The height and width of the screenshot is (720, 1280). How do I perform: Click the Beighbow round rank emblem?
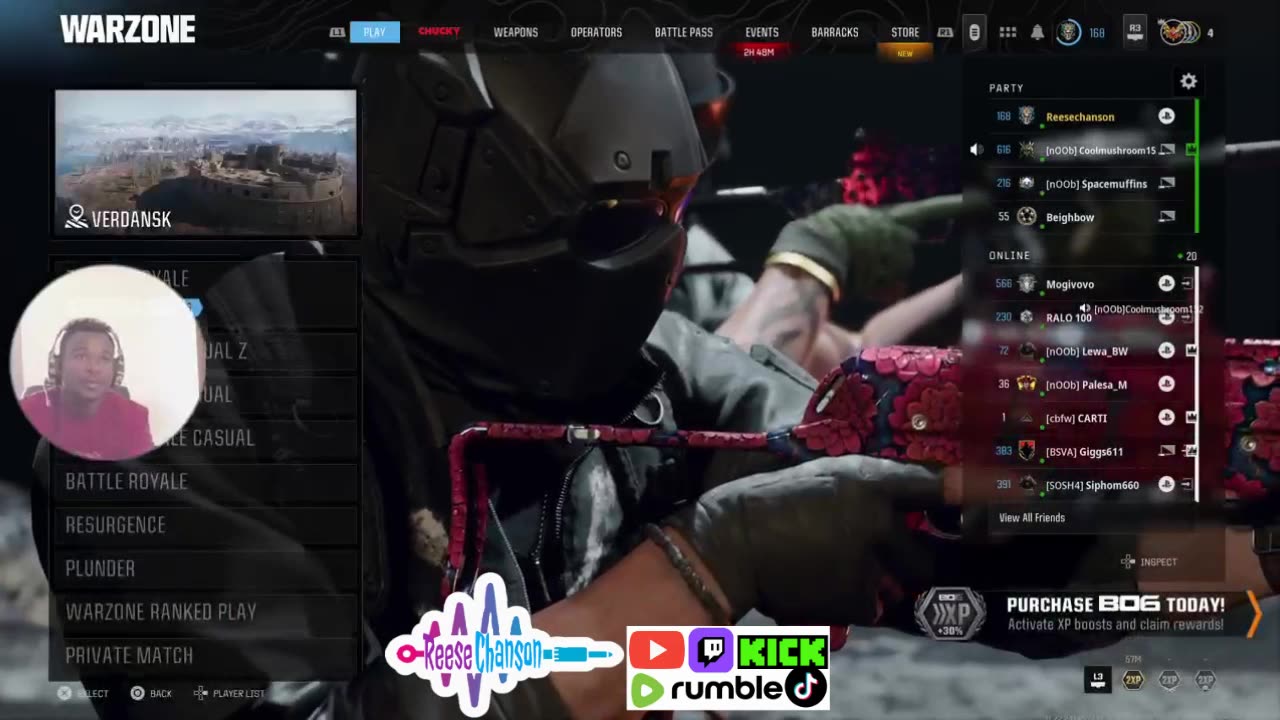[1027, 217]
